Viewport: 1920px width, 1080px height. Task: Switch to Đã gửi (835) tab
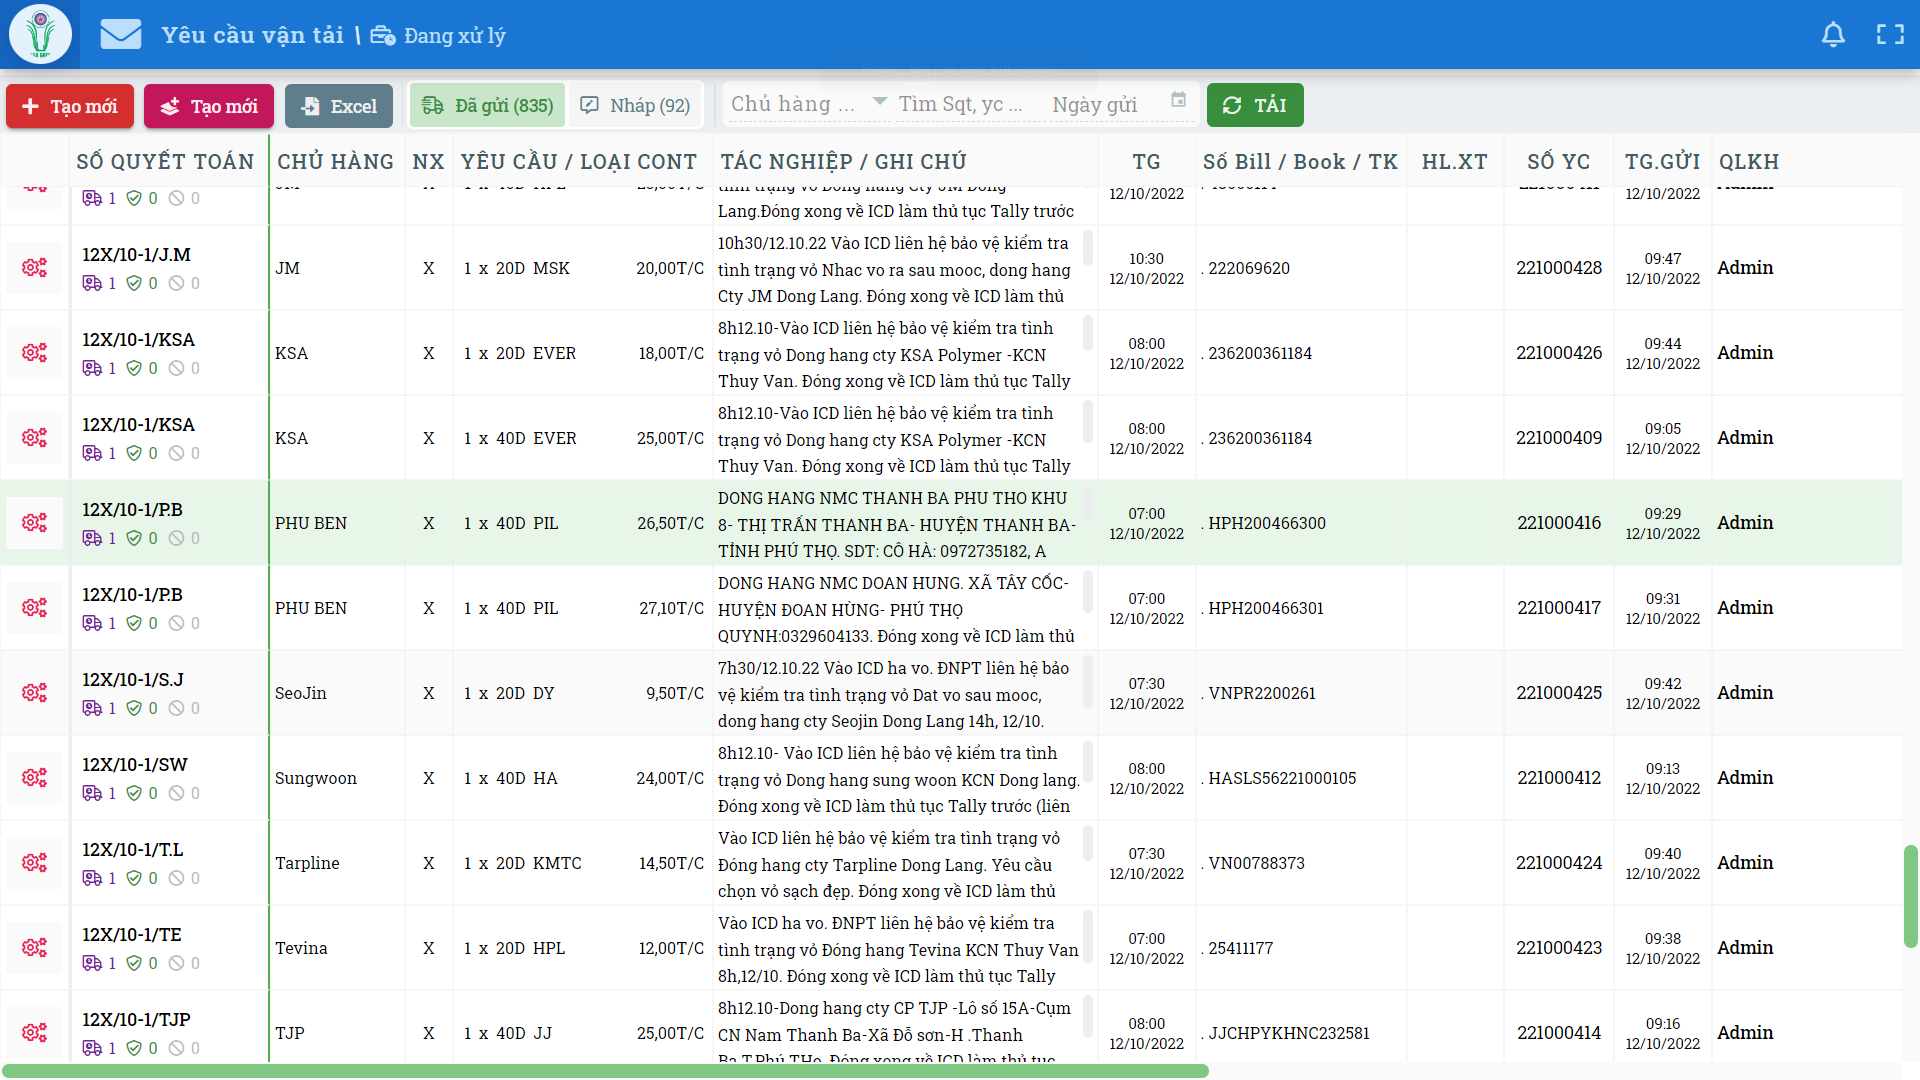(x=488, y=106)
